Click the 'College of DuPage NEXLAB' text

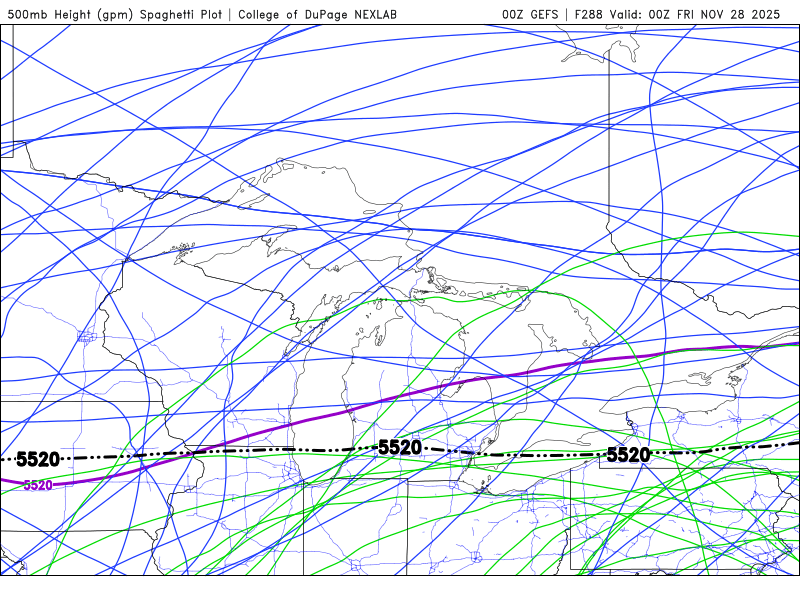[317, 15]
